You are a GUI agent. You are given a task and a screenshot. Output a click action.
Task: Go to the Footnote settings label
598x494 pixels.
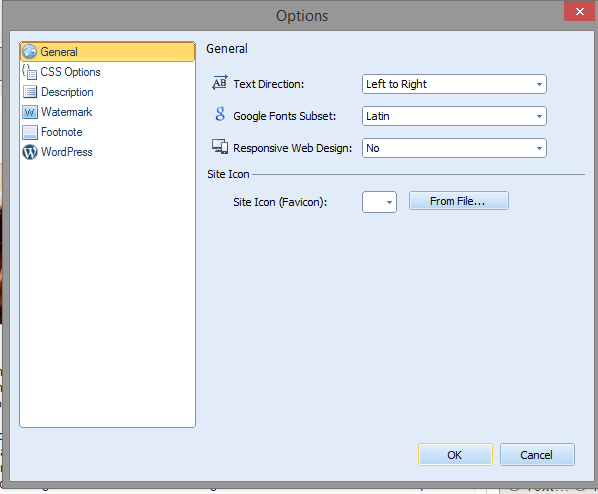[62, 132]
